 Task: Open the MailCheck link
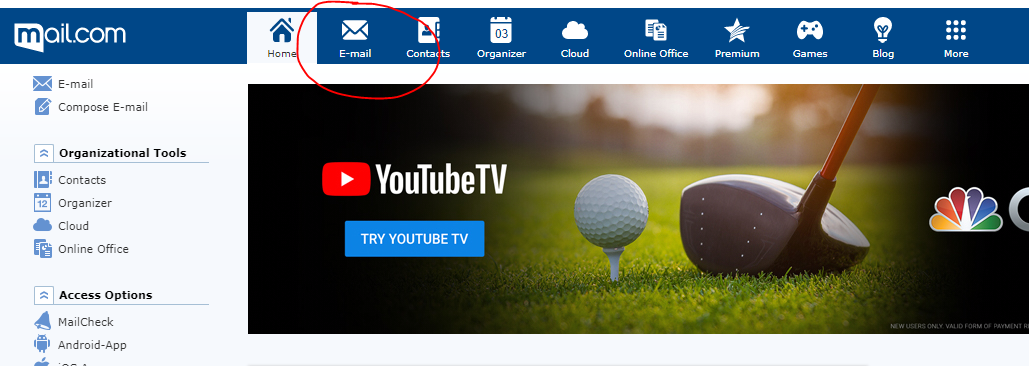coord(85,322)
